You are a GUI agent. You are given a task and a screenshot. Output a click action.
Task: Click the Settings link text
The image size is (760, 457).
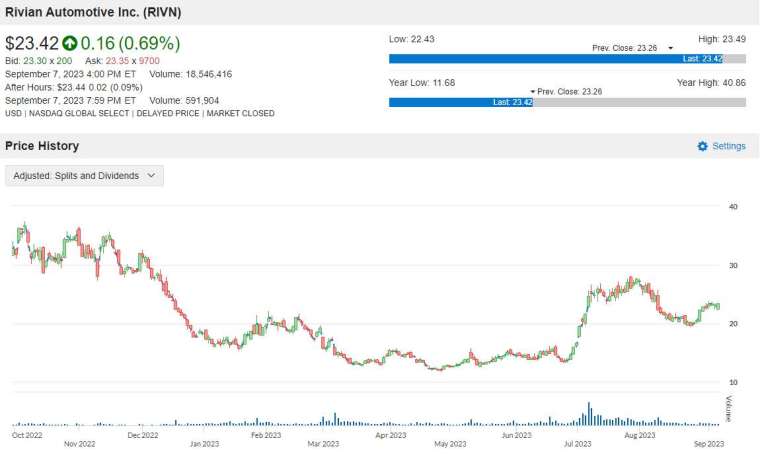tap(728, 146)
